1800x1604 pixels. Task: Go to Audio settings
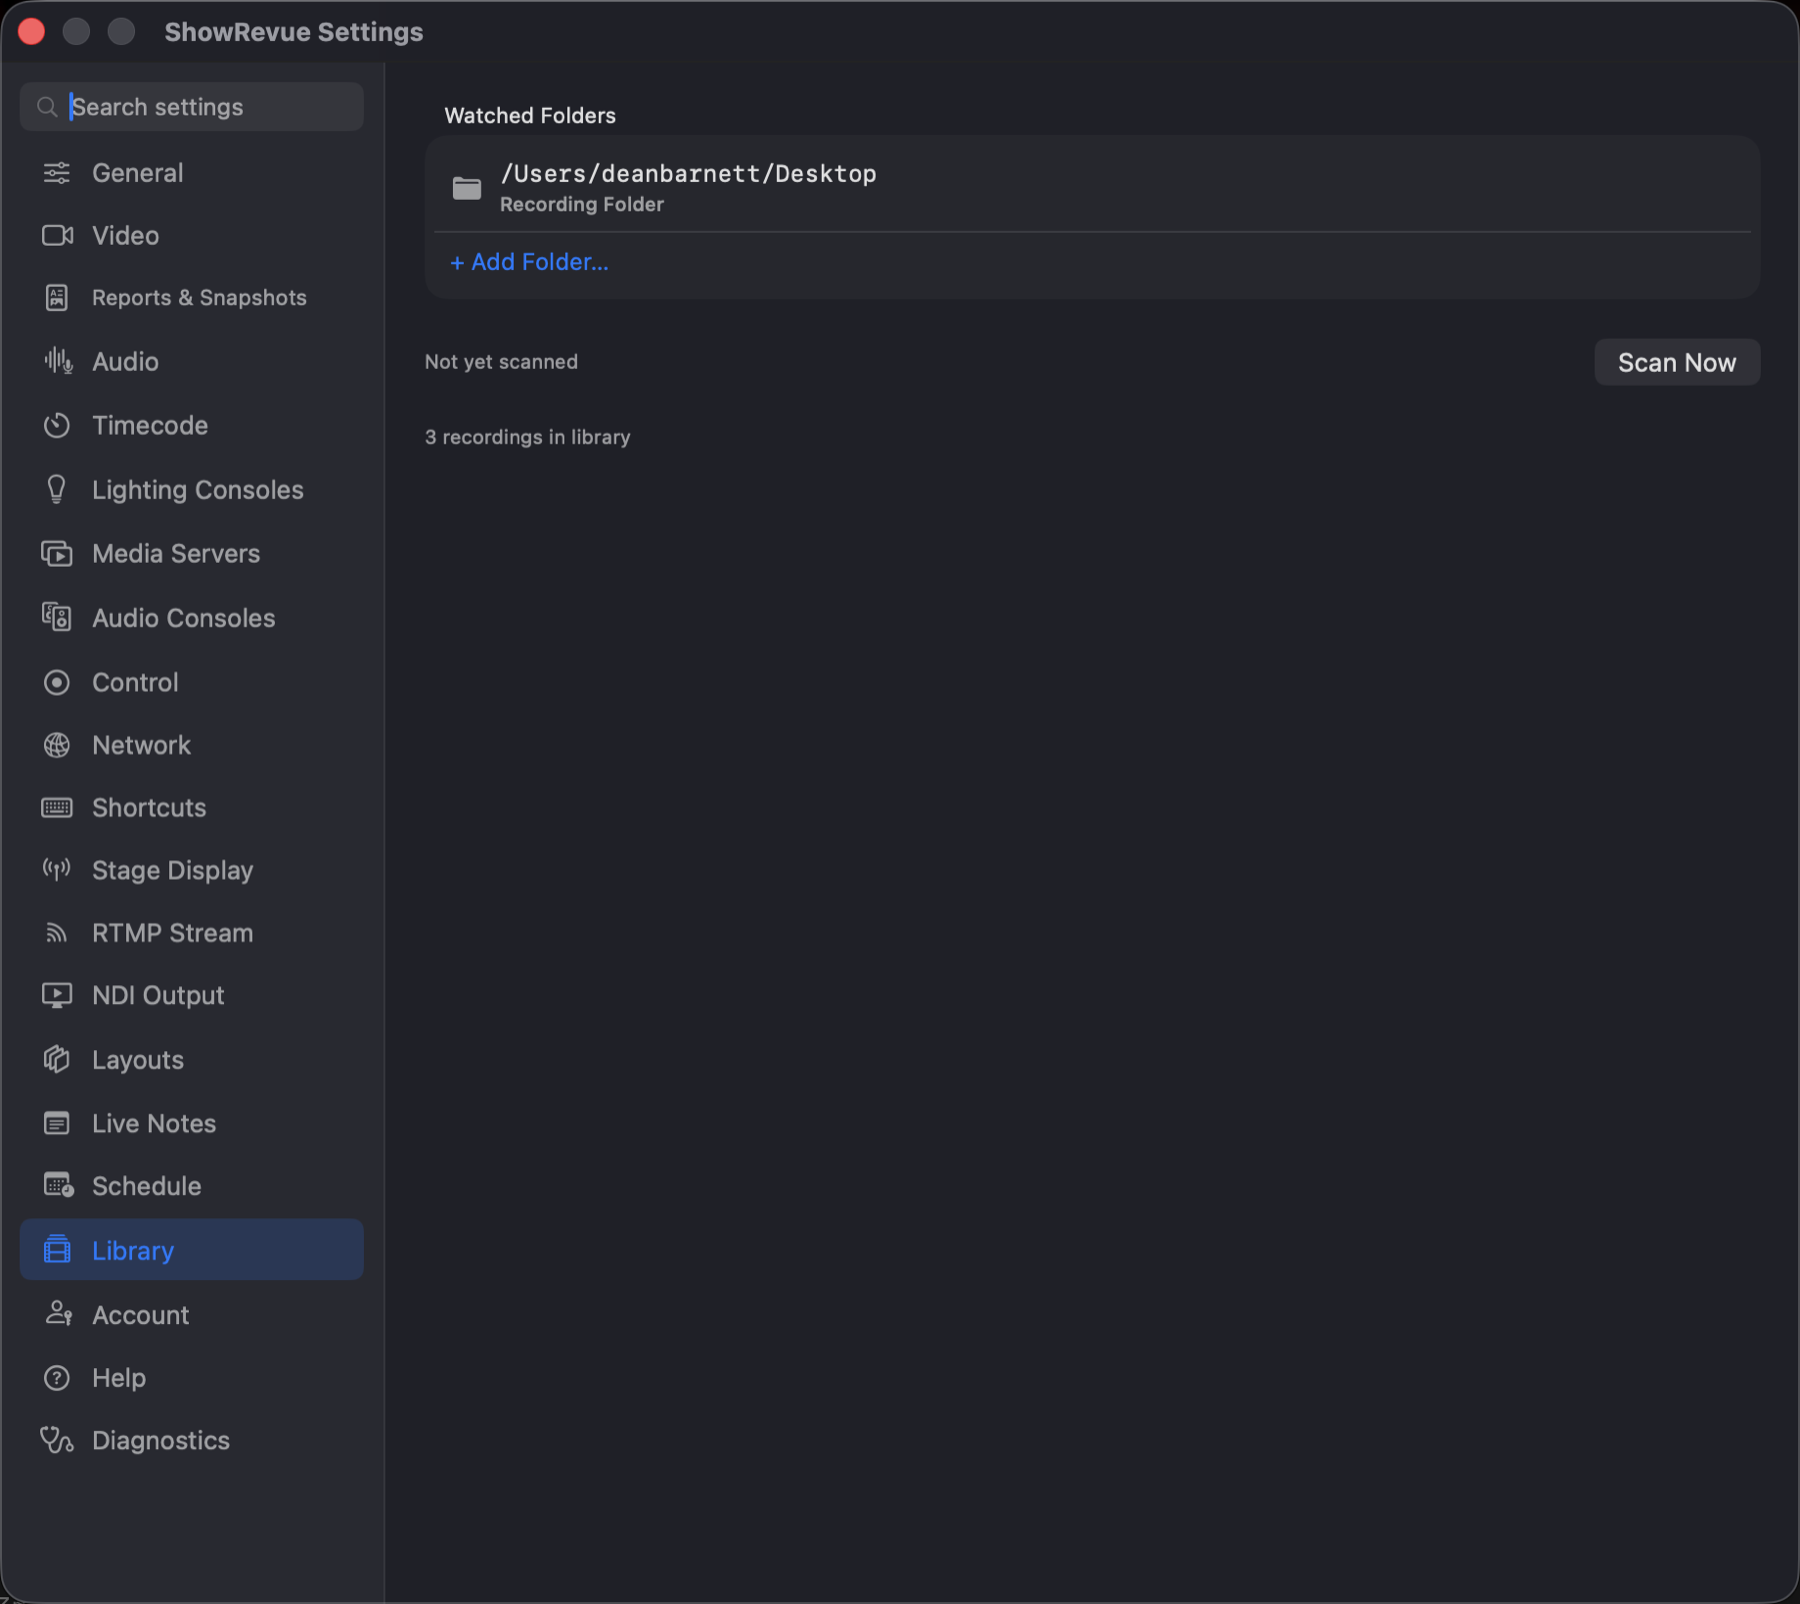point(191,361)
